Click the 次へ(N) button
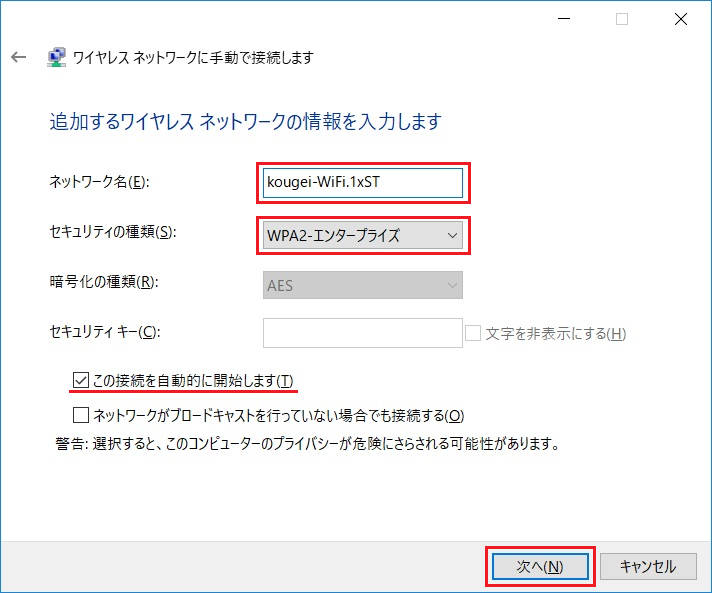This screenshot has height=593, width=712. (x=540, y=566)
